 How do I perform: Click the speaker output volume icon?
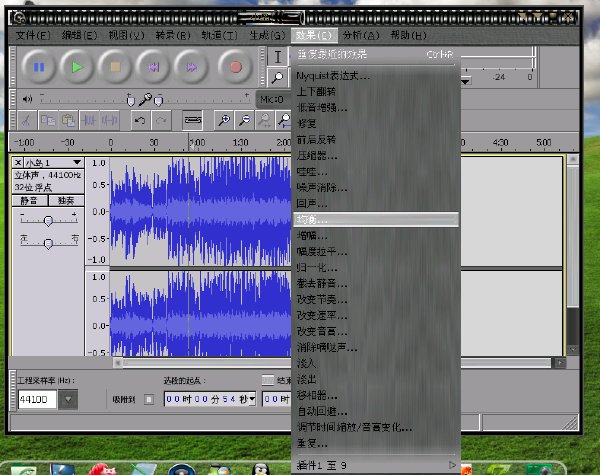(x=27, y=99)
